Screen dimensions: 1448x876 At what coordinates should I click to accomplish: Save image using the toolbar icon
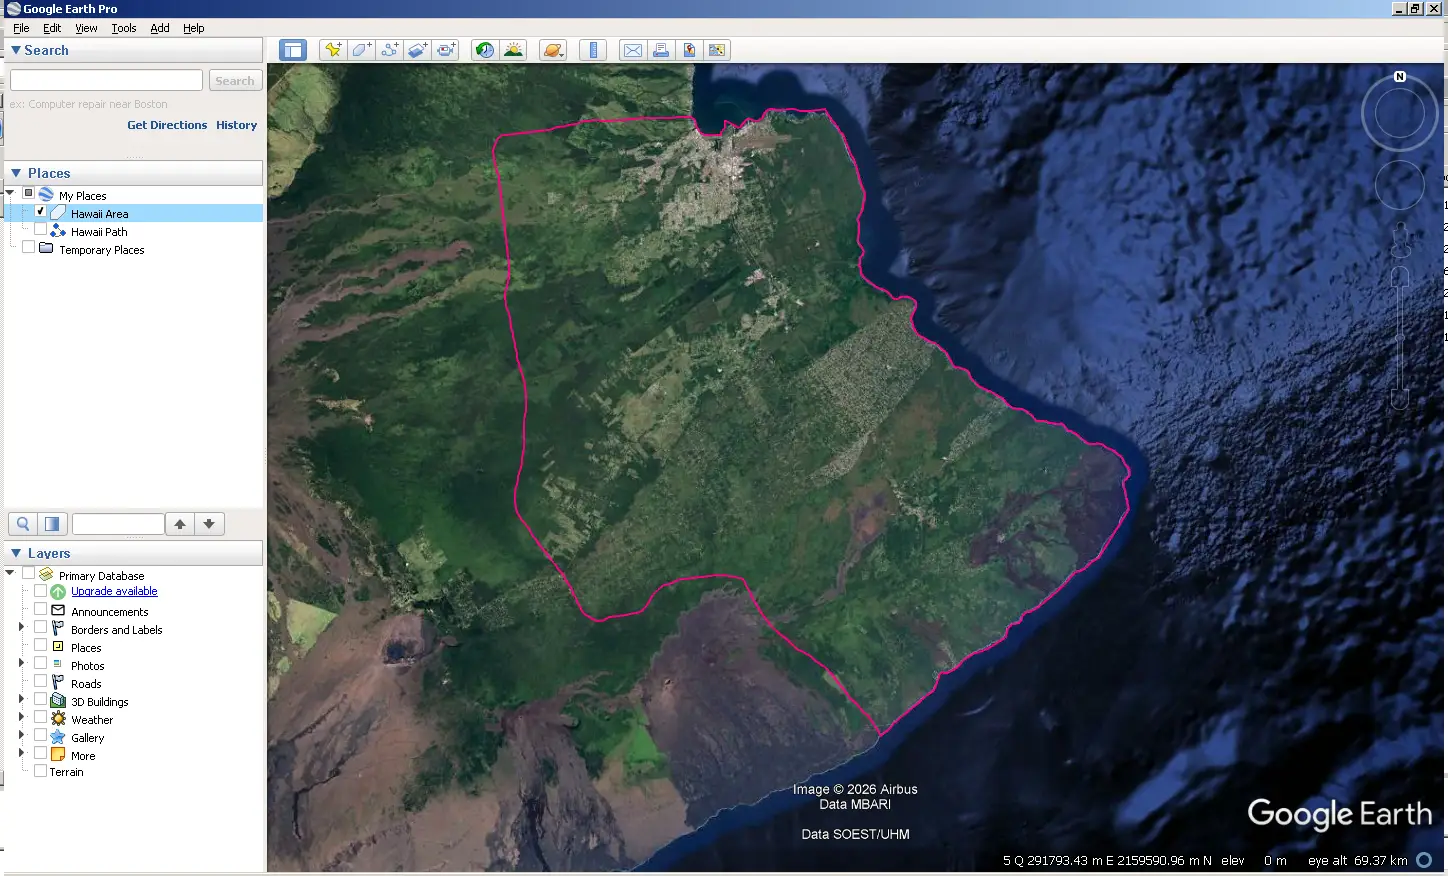coord(689,50)
